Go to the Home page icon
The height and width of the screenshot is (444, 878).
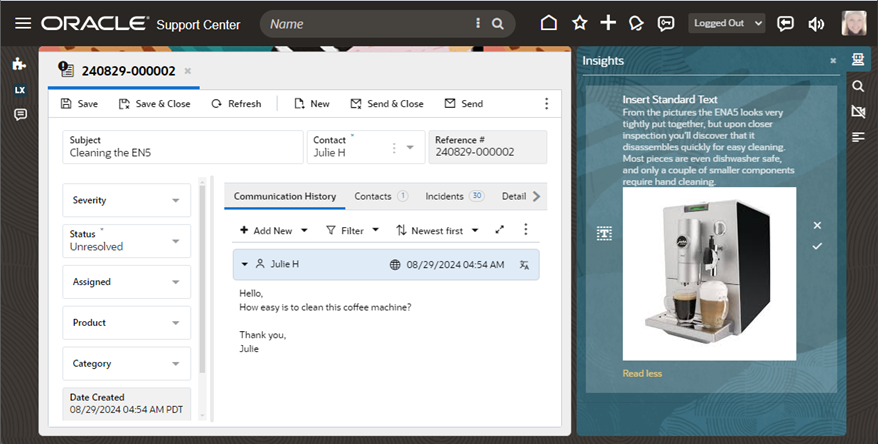(549, 23)
